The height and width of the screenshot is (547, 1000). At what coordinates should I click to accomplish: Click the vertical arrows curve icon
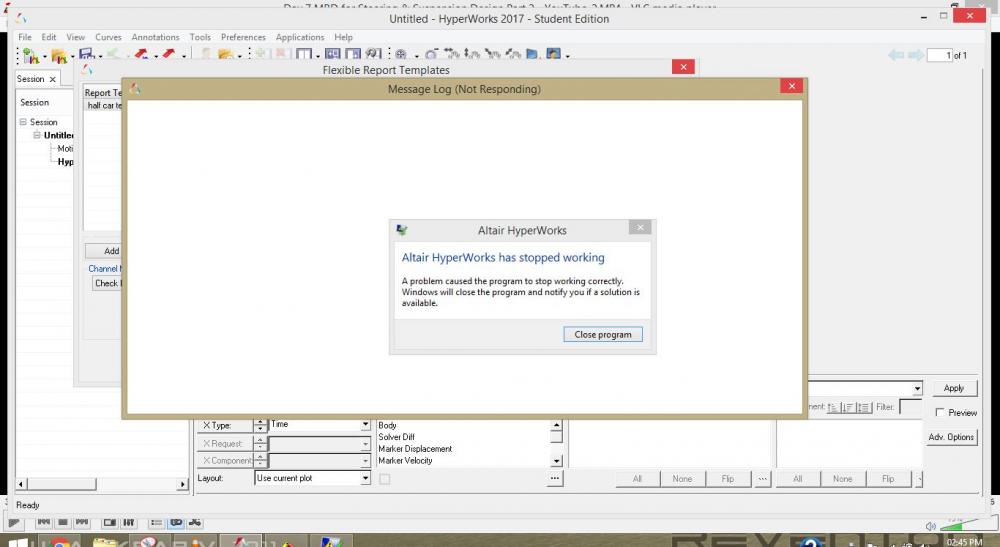pyautogui.click(x=472, y=55)
